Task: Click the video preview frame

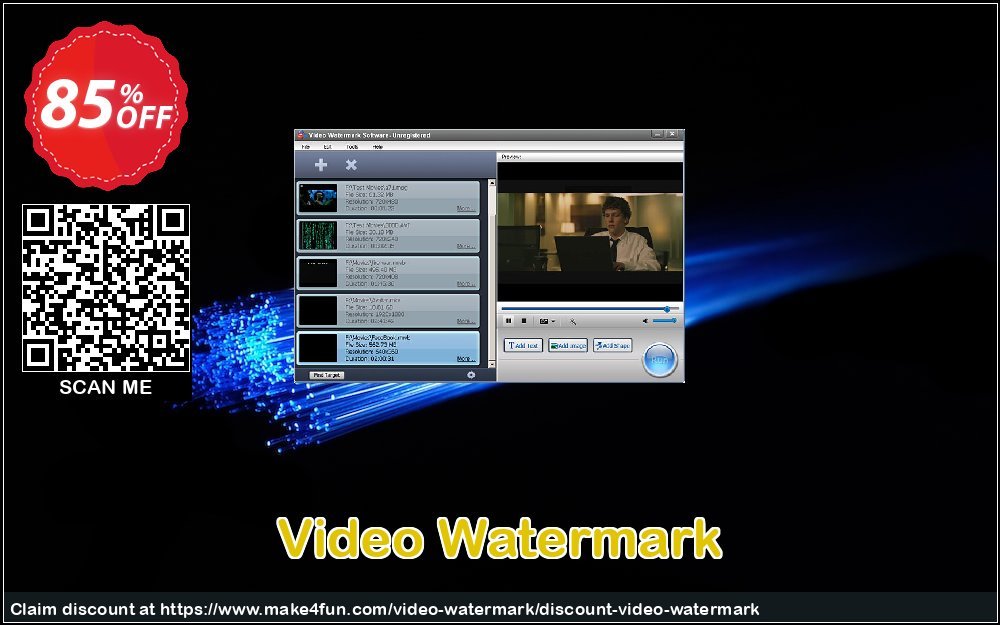Action: pyautogui.click(x=590, y=231)
